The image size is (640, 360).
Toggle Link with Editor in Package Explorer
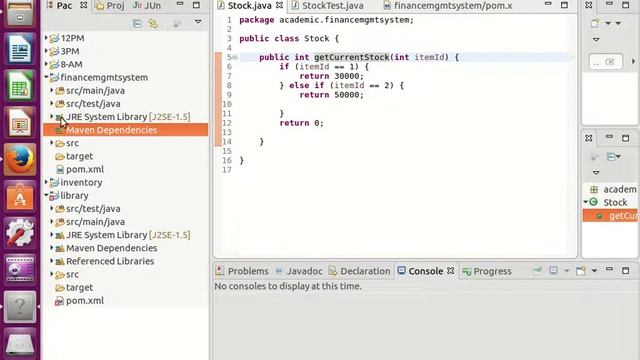pos(153,24)
